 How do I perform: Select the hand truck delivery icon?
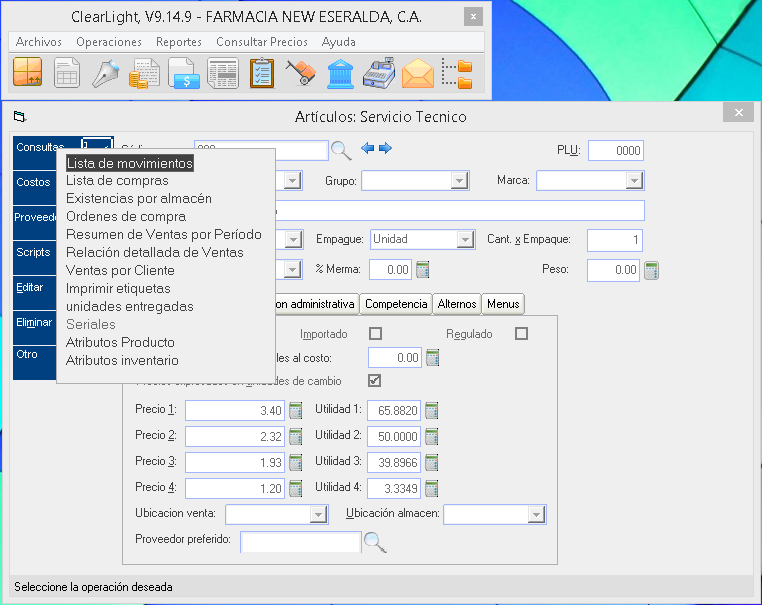(301, 73)
